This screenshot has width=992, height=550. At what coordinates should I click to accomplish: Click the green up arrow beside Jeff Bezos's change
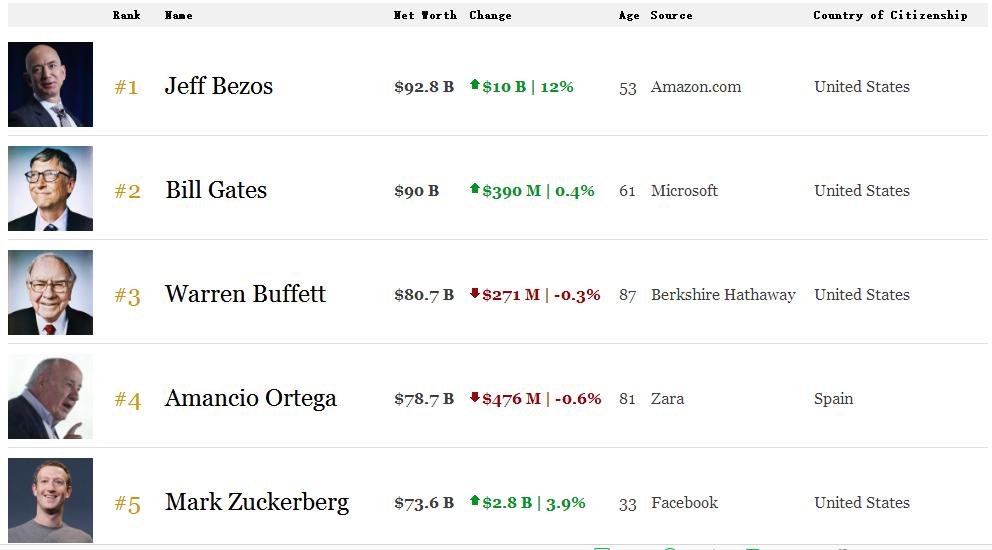pyautogui.click(x=475, y=85)
